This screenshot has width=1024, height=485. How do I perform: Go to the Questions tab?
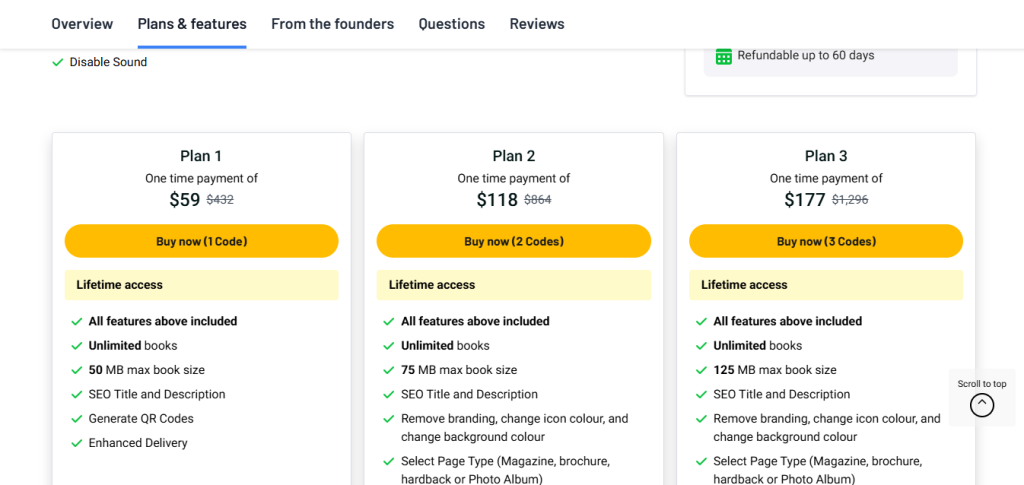(x=451, y=24)
